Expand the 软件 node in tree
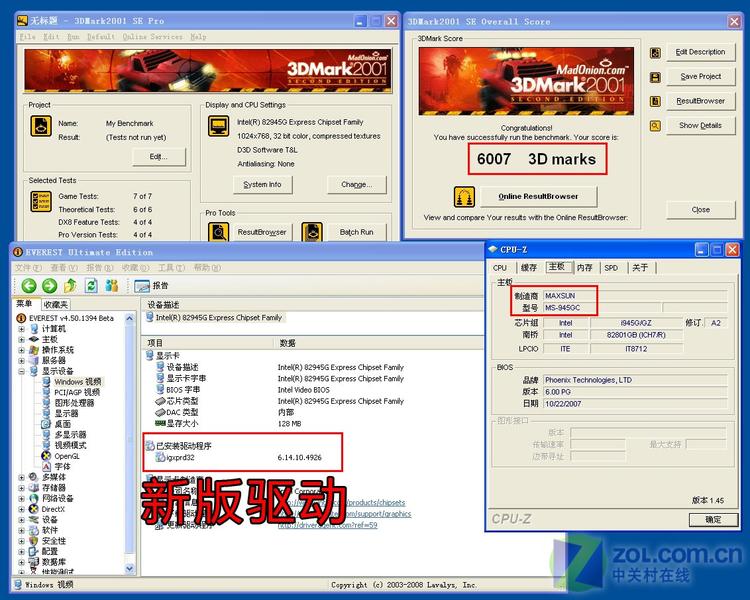 22,531
